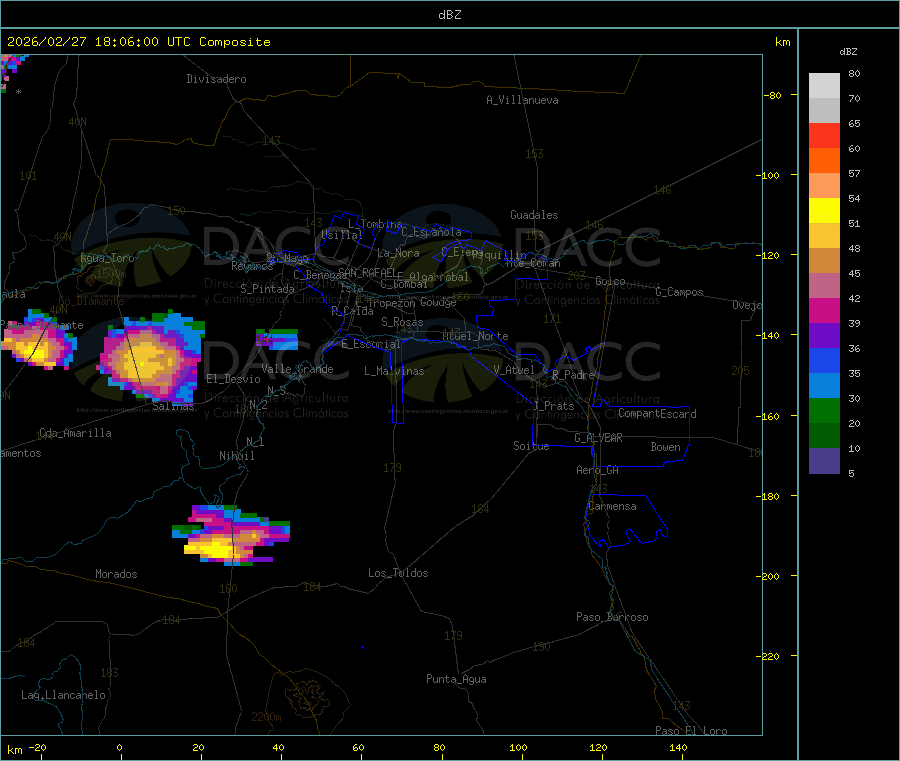Click the -80 km vertical axis tick
Viewport: 900px width, 761px height.
point(772,95)
